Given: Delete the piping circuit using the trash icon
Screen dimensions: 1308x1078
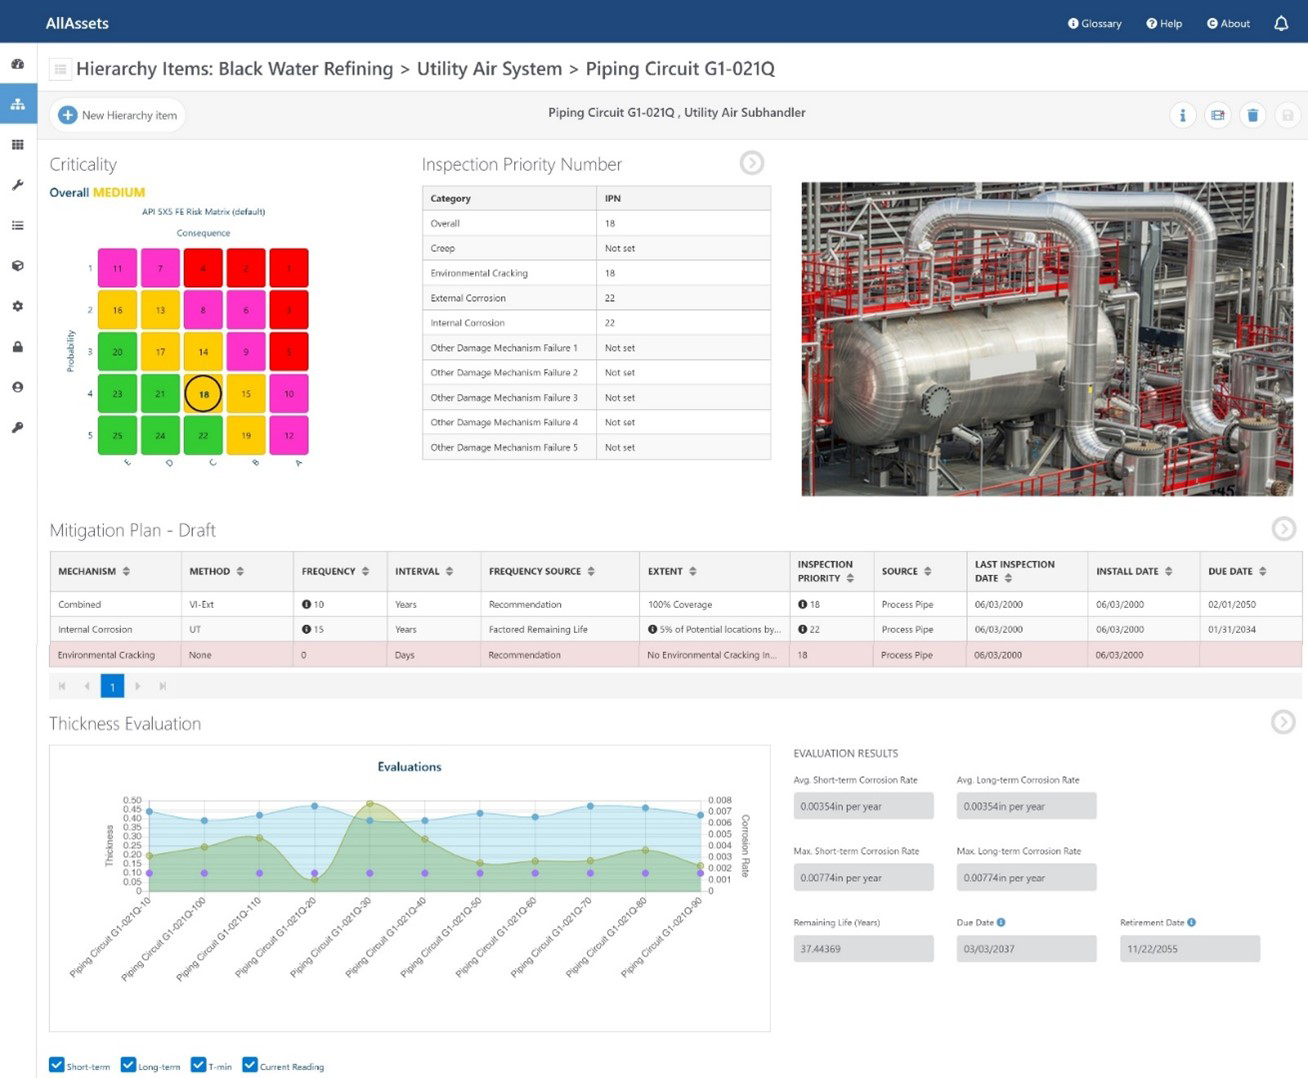Looking at the screenshot, I should click(1253, 115).
